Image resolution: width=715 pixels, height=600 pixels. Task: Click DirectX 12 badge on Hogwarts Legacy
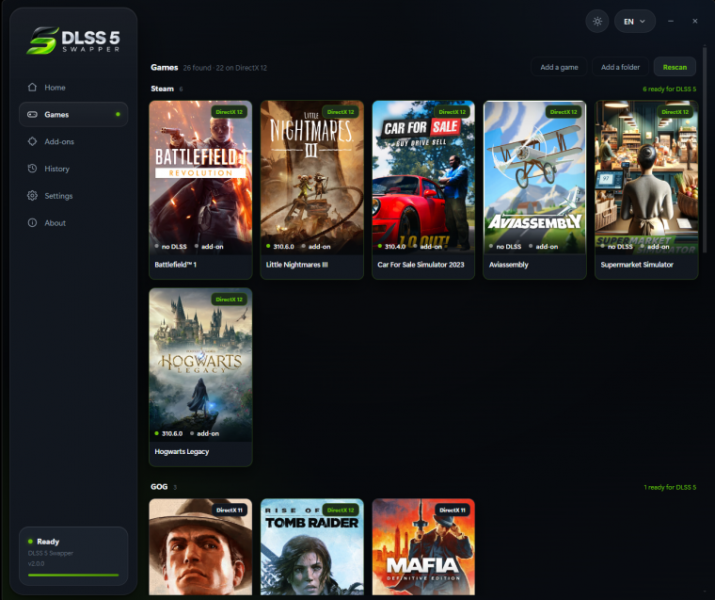click(229, 299)
